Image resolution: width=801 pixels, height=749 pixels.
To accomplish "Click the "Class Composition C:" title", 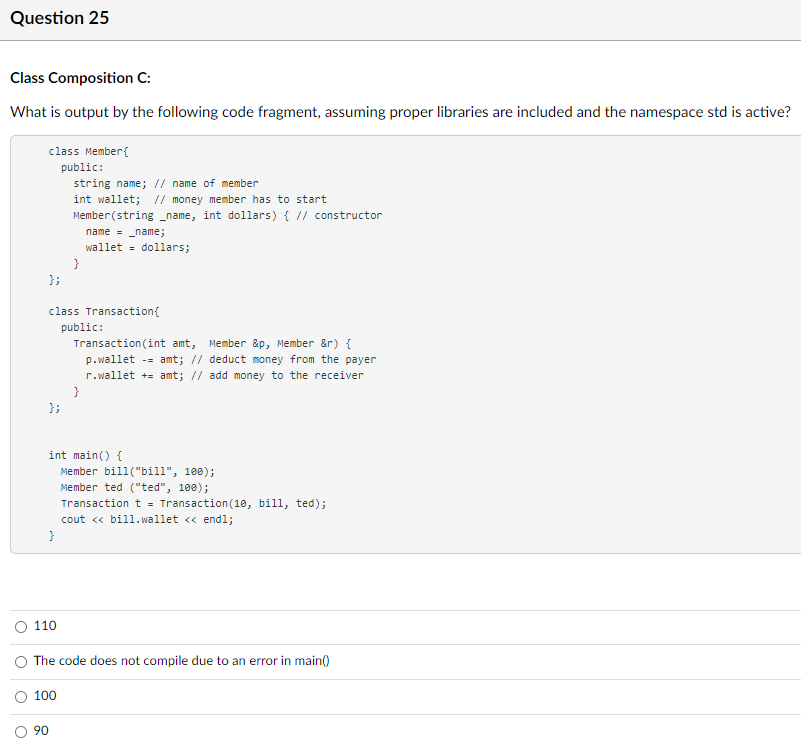I will point(80,78).
